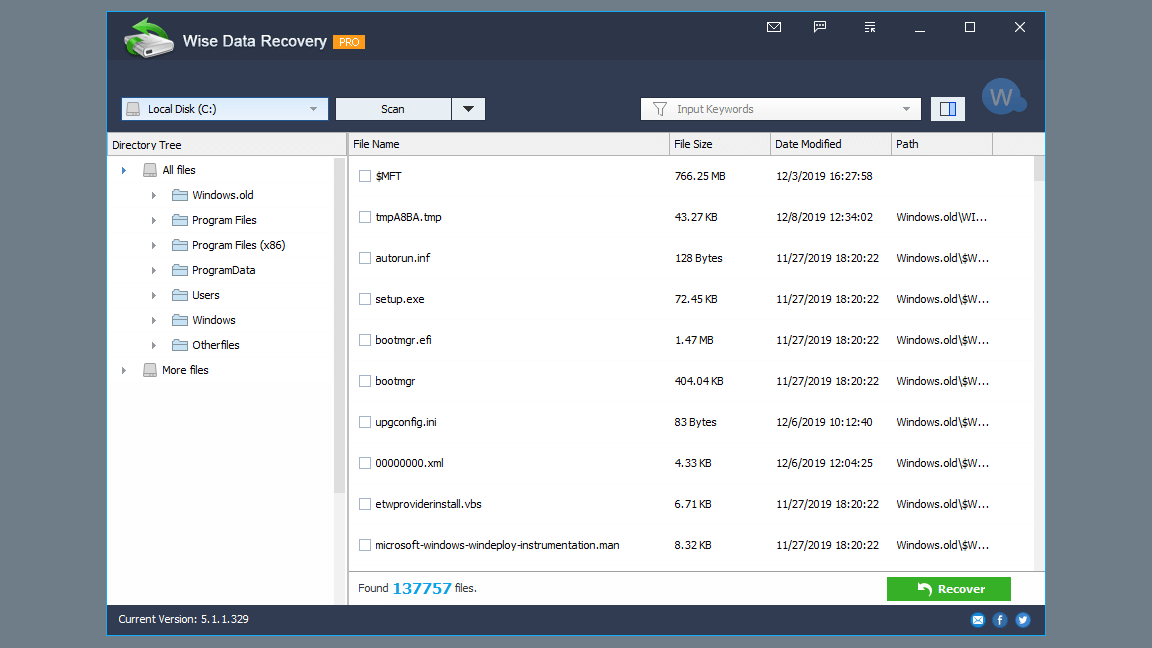
Task: Open the keyword filter dropdown arrow
Action: click(906, 109)
